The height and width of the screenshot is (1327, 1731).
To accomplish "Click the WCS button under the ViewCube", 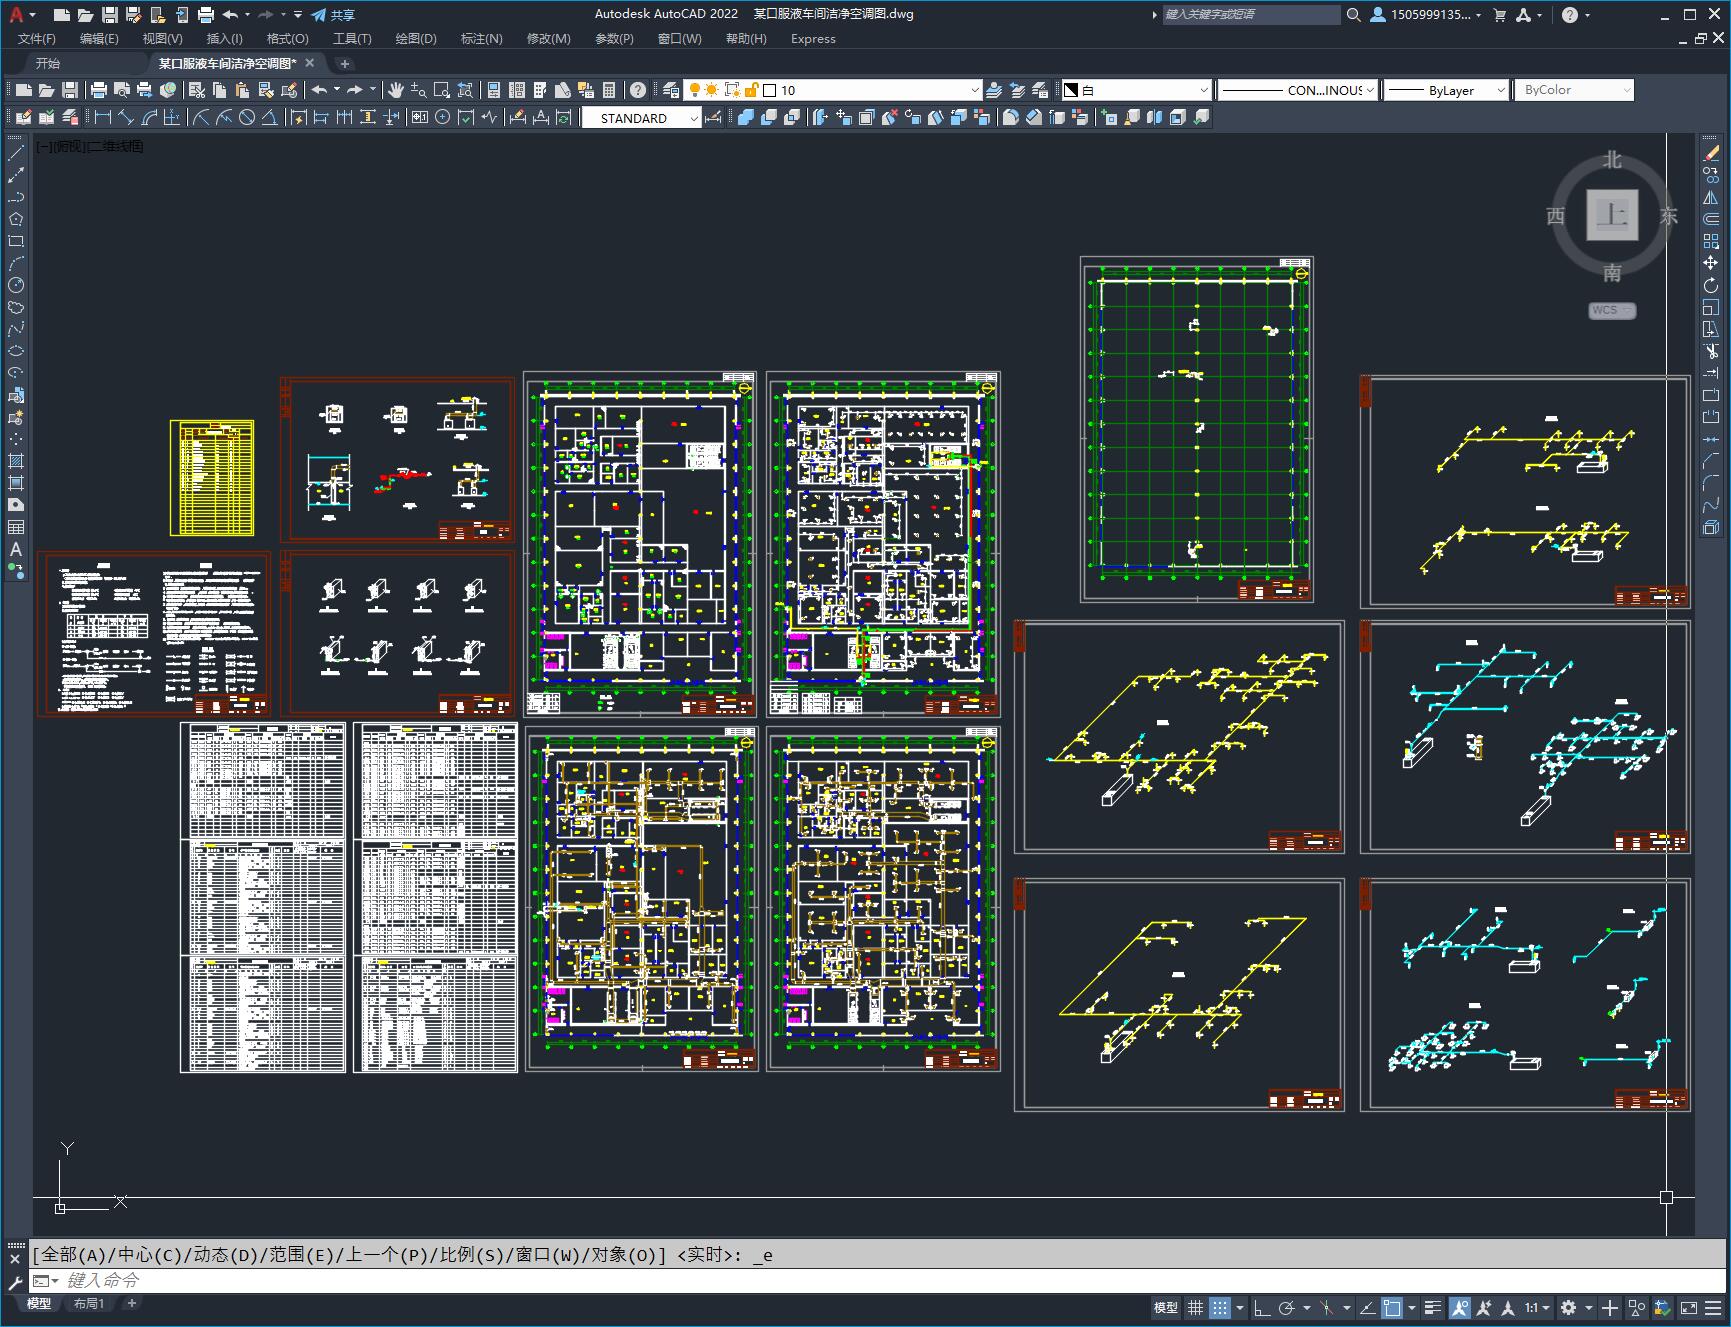I will (x=1611, y=310).
